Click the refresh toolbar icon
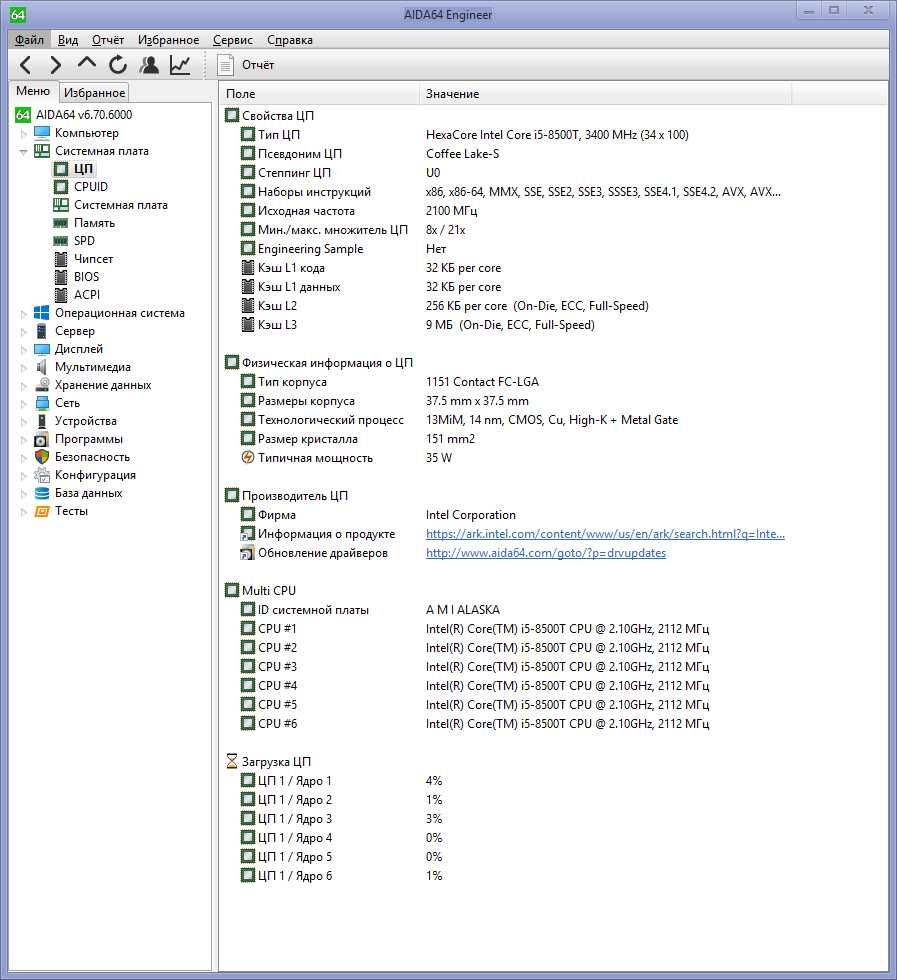The width and height of the screenshot is (897, 980). [118, 65]
